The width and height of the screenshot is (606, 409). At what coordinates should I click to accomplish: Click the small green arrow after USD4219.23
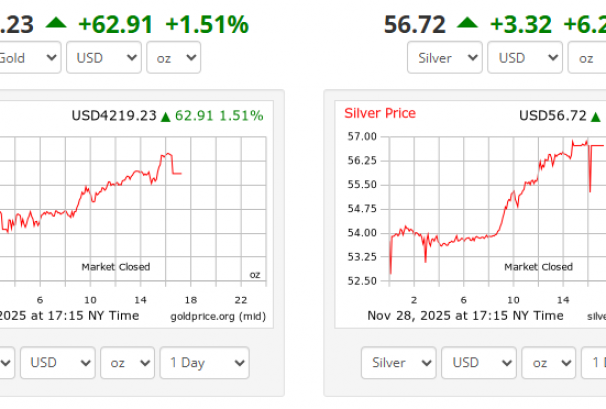coord(165,116)
